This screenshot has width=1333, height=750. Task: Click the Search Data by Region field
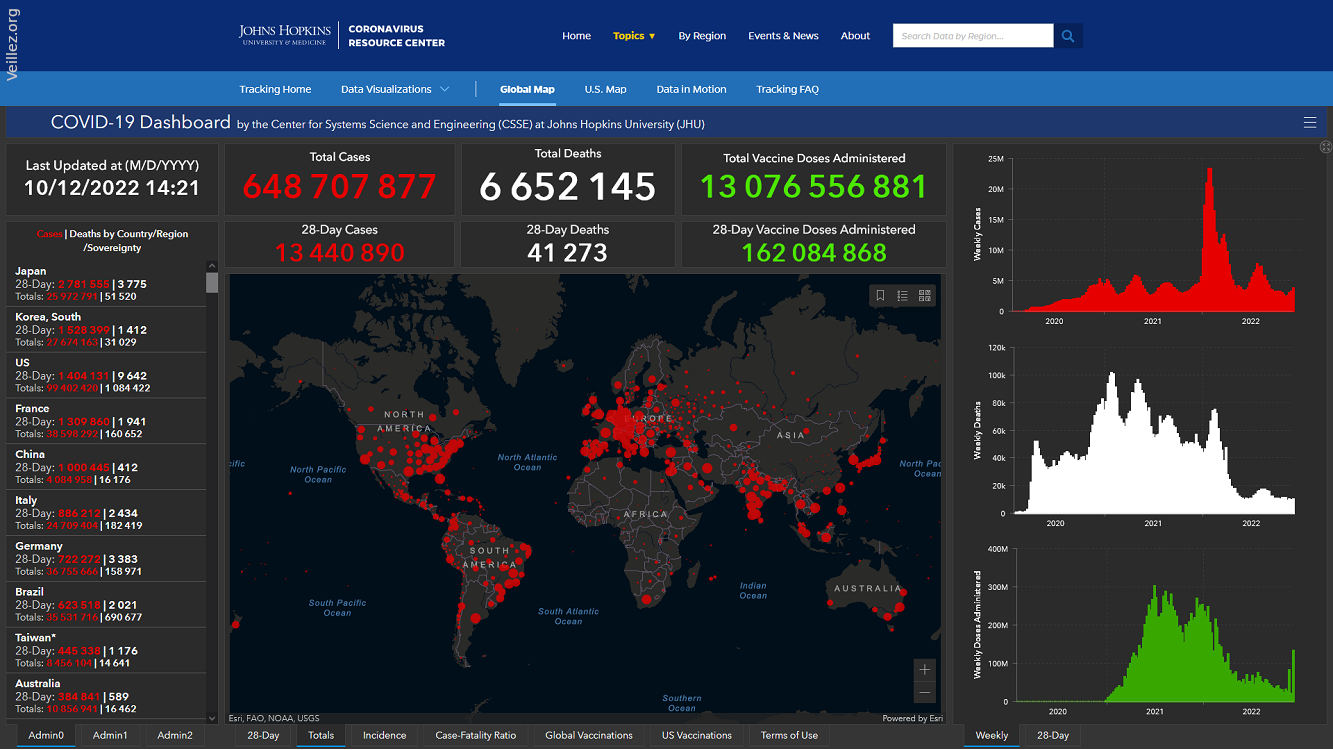972,36
